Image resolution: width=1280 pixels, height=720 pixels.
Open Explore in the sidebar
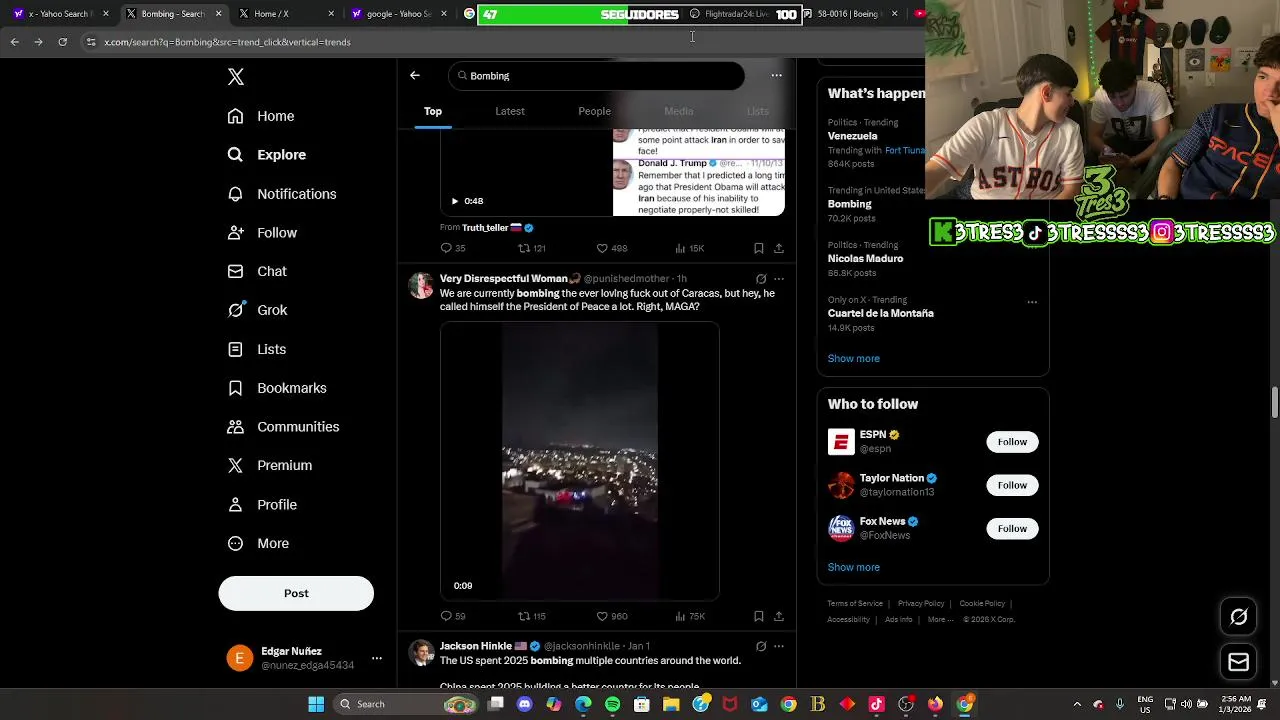point(267,155)
